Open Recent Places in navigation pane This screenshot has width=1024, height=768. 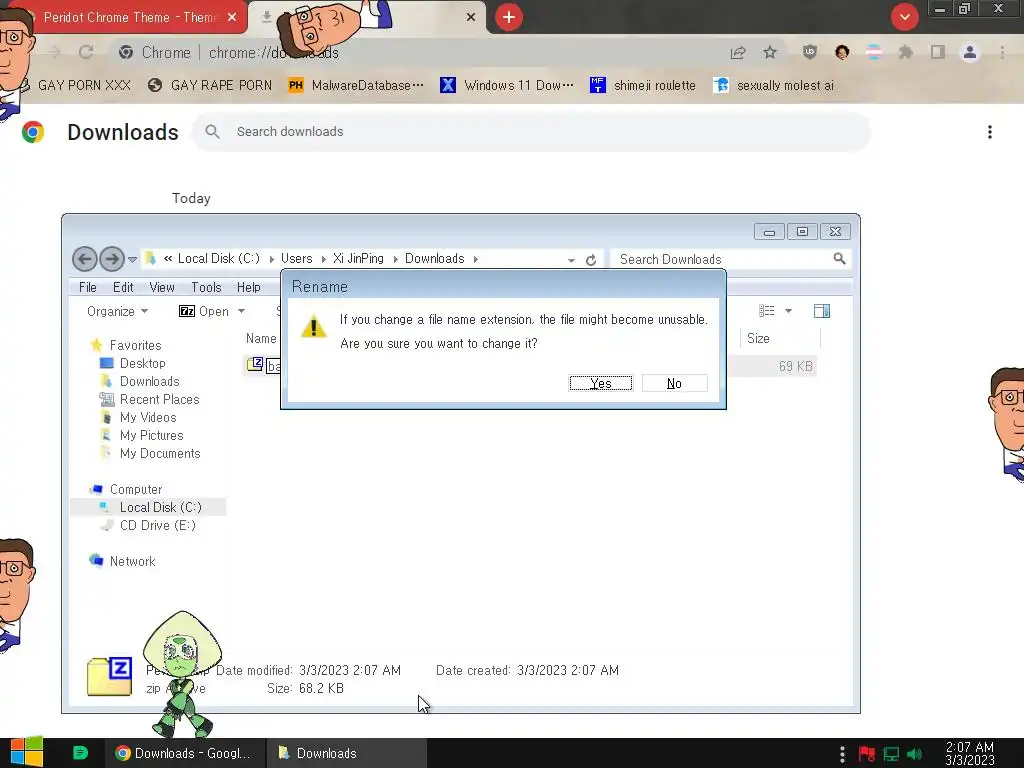159,400
